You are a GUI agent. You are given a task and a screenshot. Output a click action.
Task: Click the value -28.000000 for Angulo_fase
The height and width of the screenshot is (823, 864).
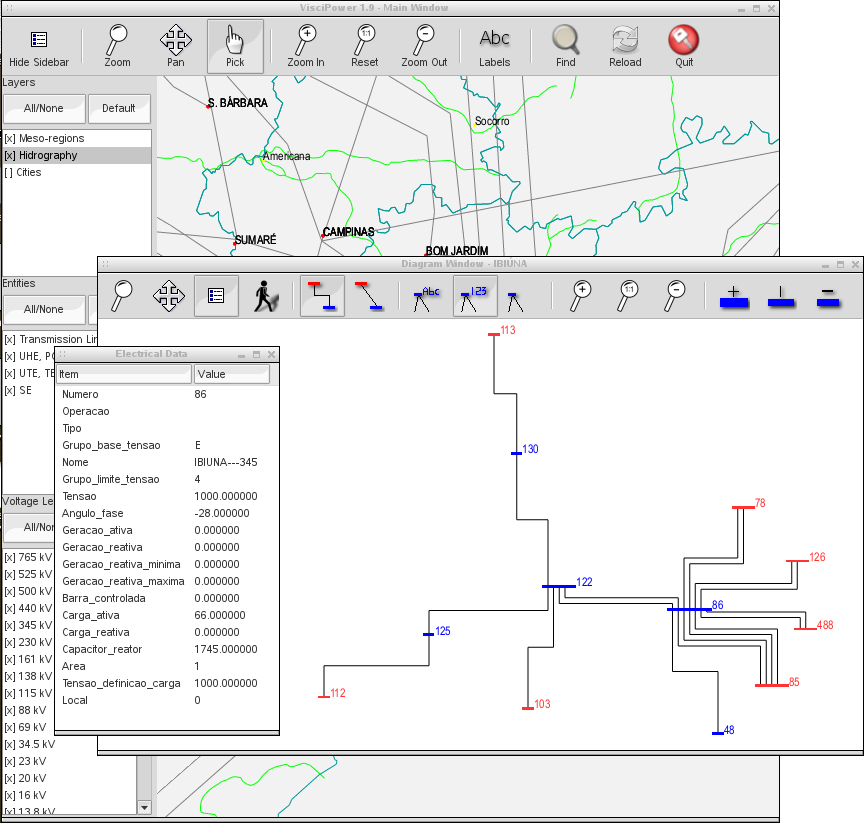(x=222, y=513)
